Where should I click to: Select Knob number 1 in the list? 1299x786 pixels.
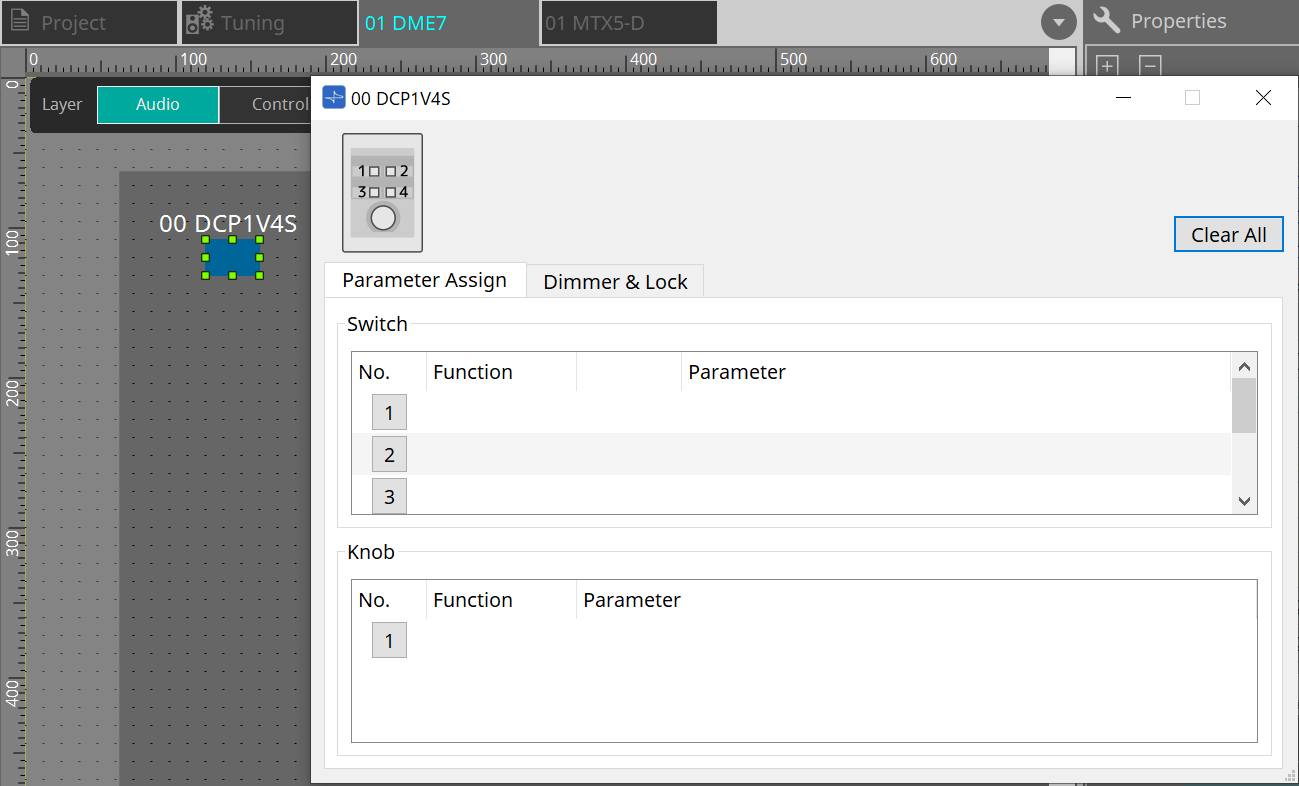389,640
